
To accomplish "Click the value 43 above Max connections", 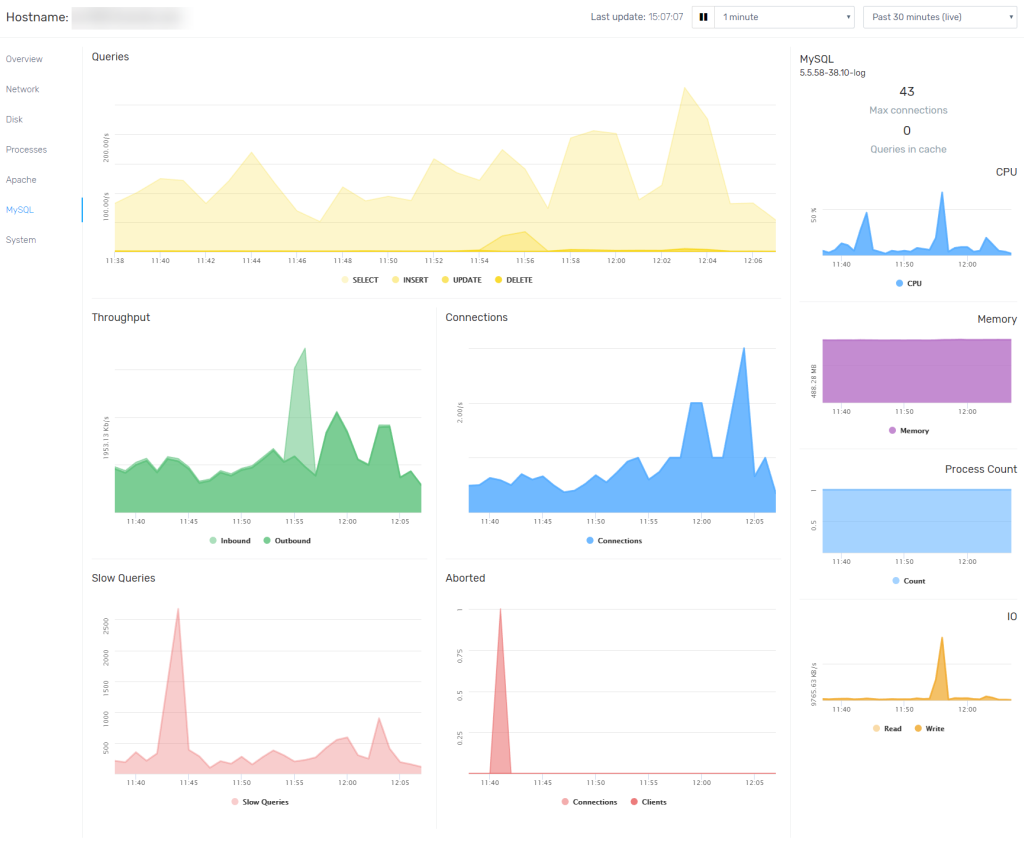I will point(907,91).
